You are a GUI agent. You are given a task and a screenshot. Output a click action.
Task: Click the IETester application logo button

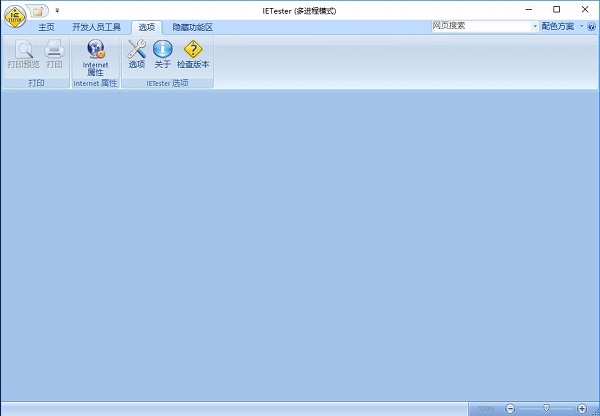point(13,15)
